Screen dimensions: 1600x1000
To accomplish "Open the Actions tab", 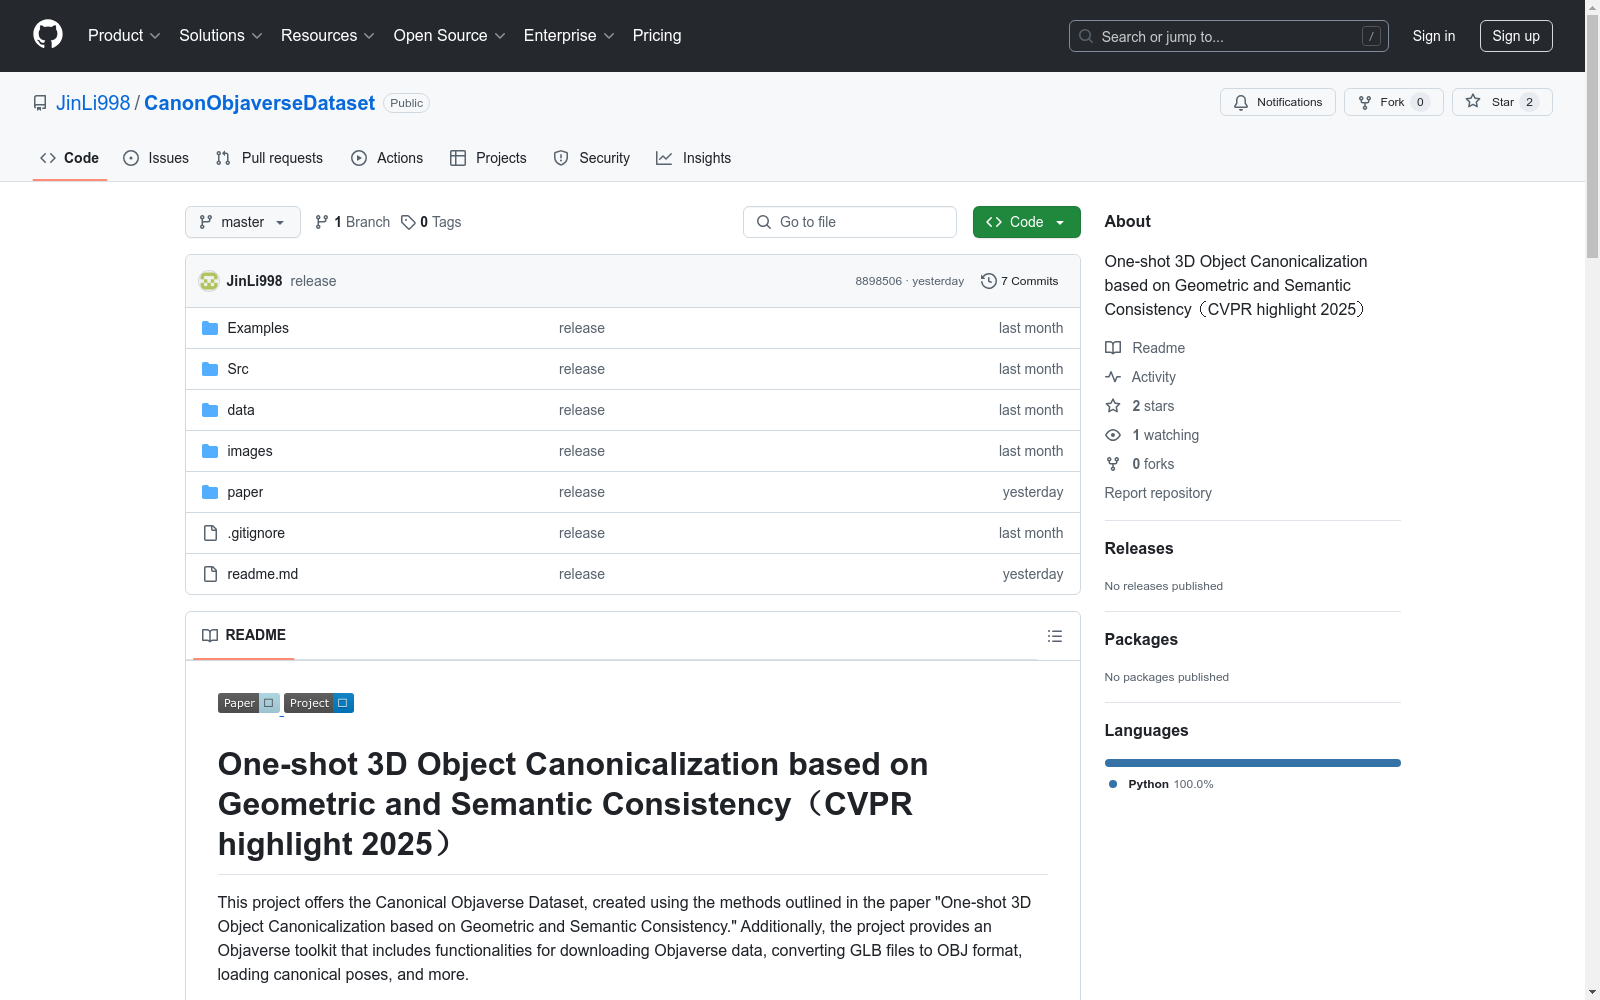I will click(x=387, y=158).
